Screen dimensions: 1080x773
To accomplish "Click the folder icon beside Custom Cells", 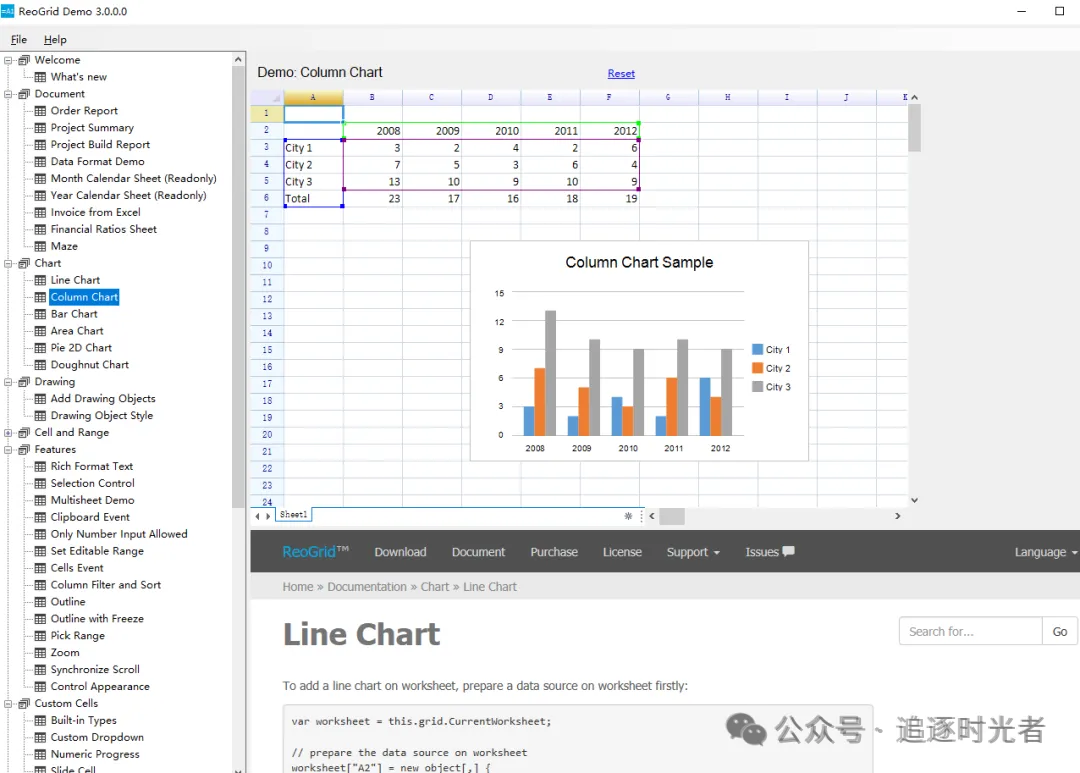I will tap(24, 703).
